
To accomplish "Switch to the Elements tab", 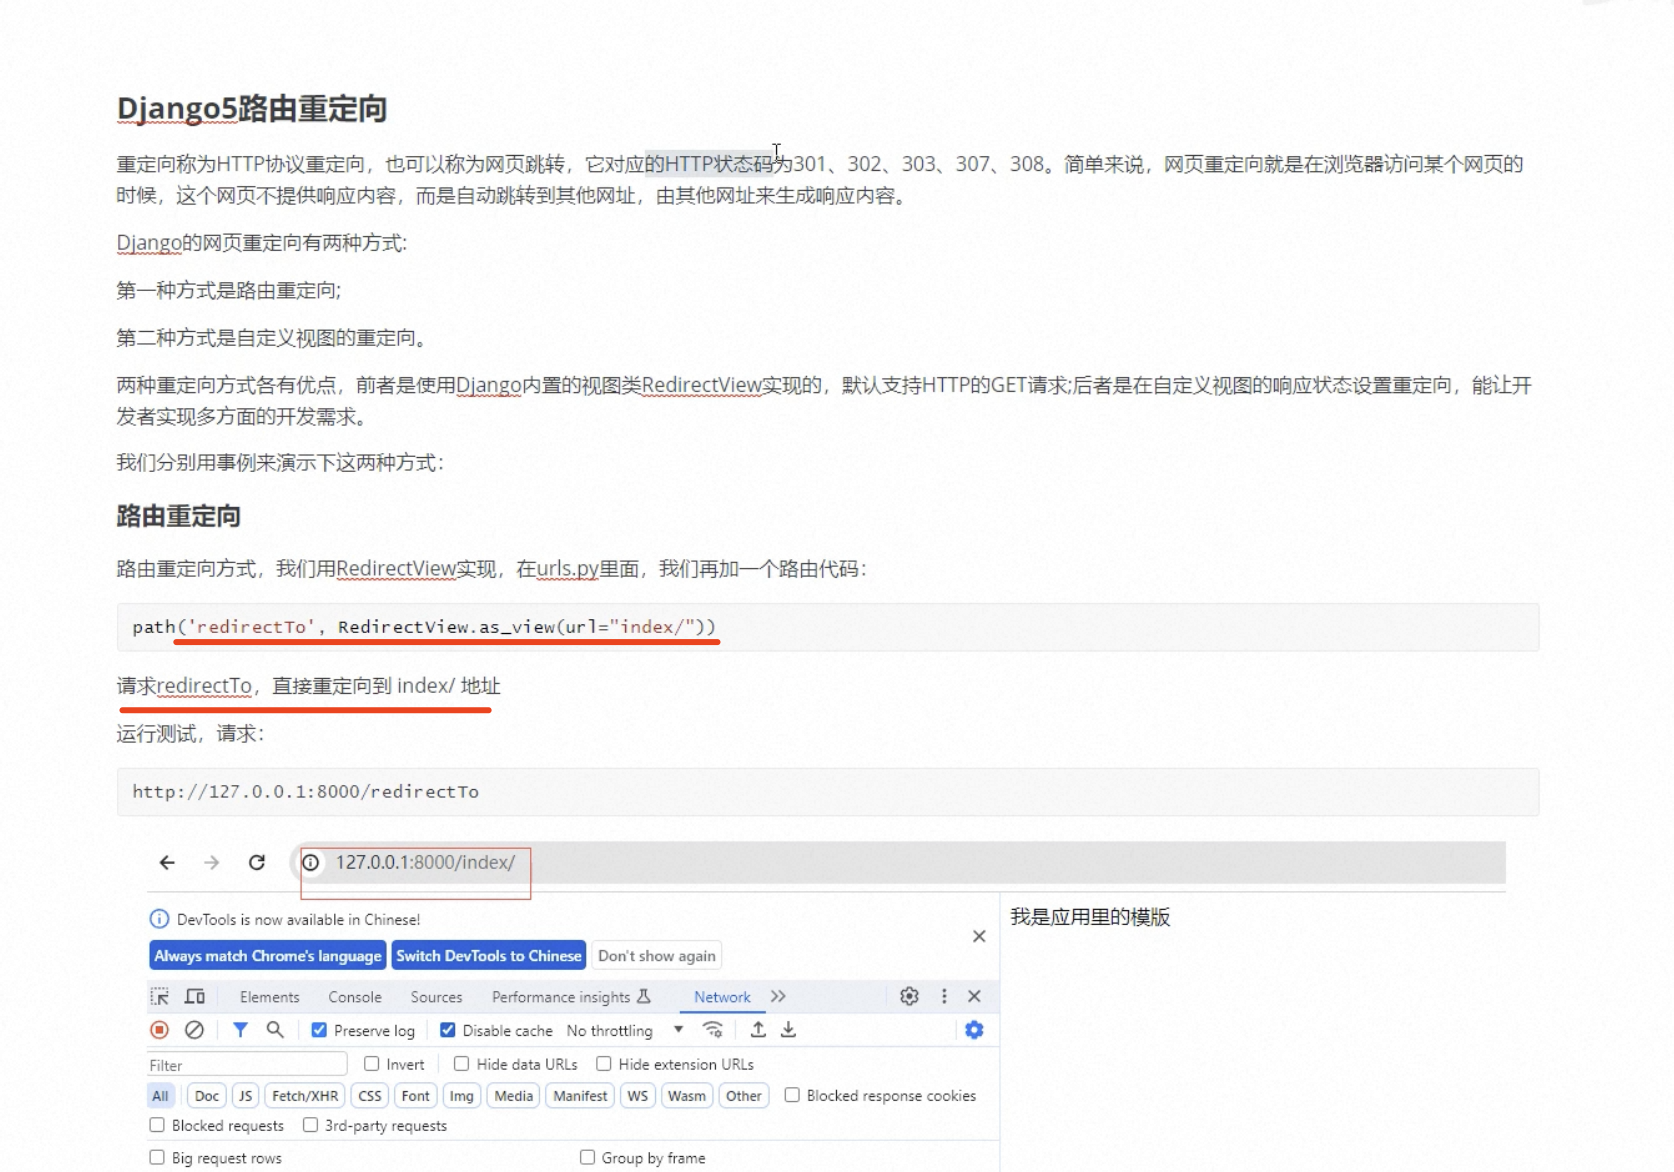I will click(x=269, y=997).
